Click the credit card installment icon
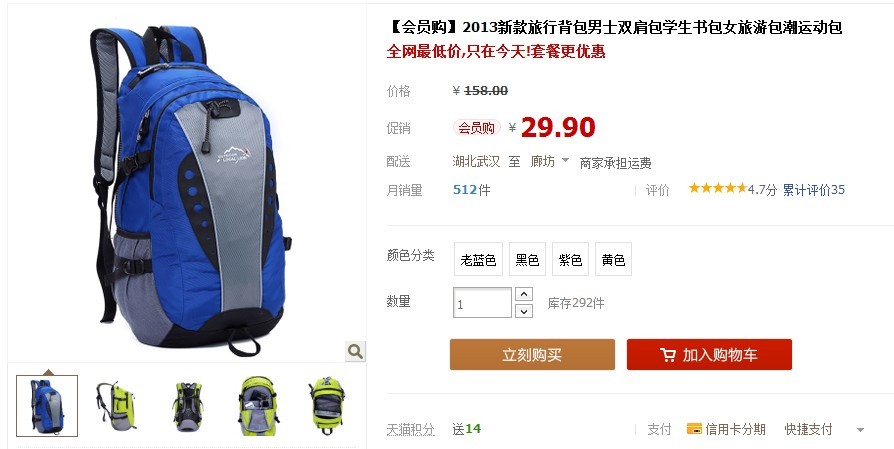This screenshot has width=894, height=449. pos(694,429)
